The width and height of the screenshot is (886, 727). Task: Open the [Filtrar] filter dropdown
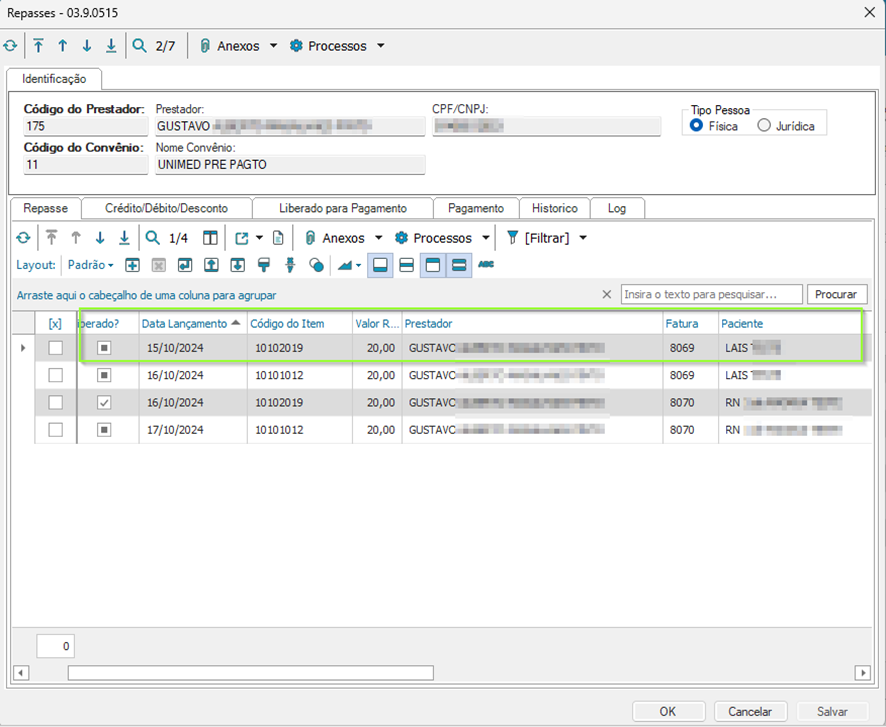[583, 238]
